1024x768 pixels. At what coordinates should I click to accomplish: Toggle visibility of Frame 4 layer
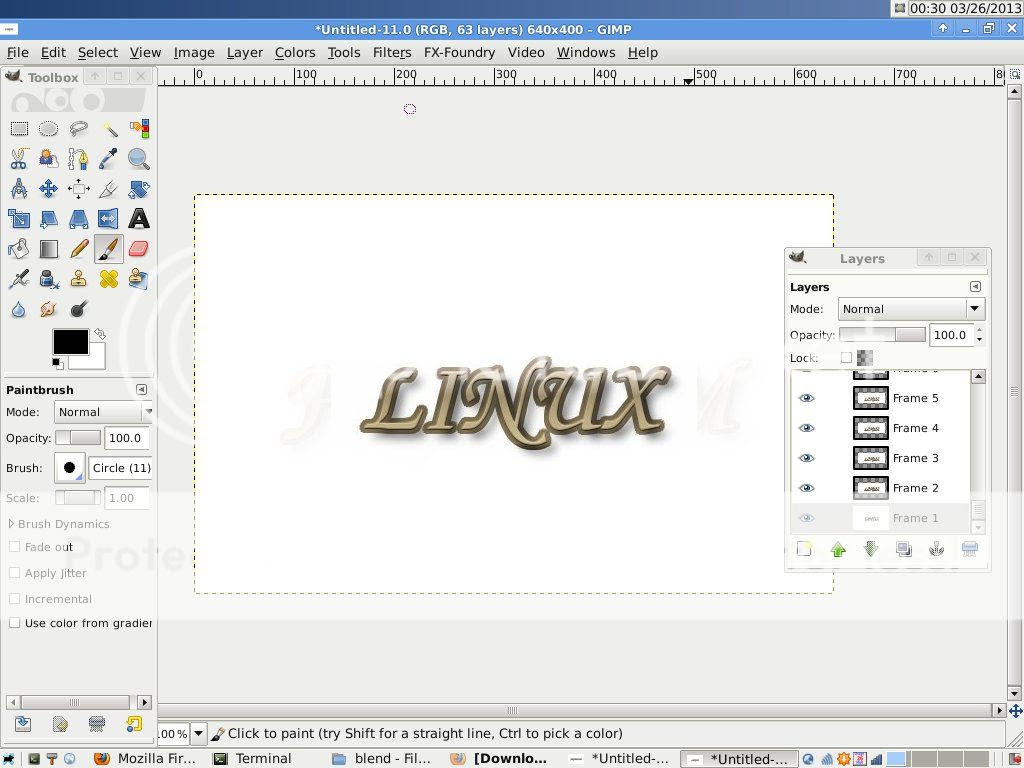[x=807, y=428]
